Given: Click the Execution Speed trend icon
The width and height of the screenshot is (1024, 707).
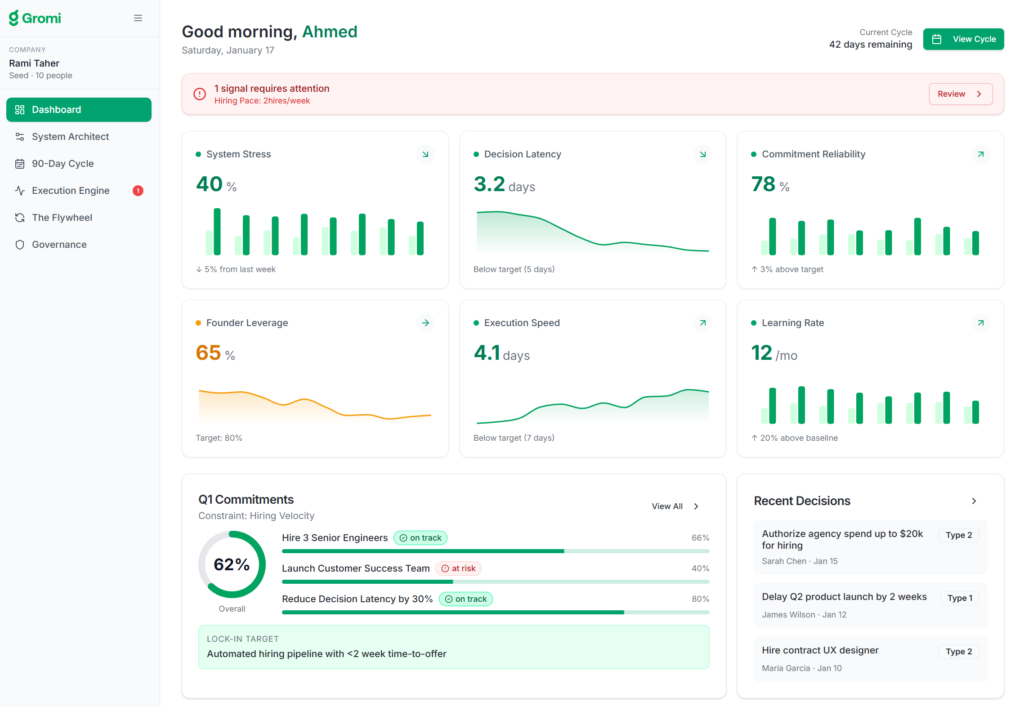Looking at the screenshot, I should click(x=703, y=323).
